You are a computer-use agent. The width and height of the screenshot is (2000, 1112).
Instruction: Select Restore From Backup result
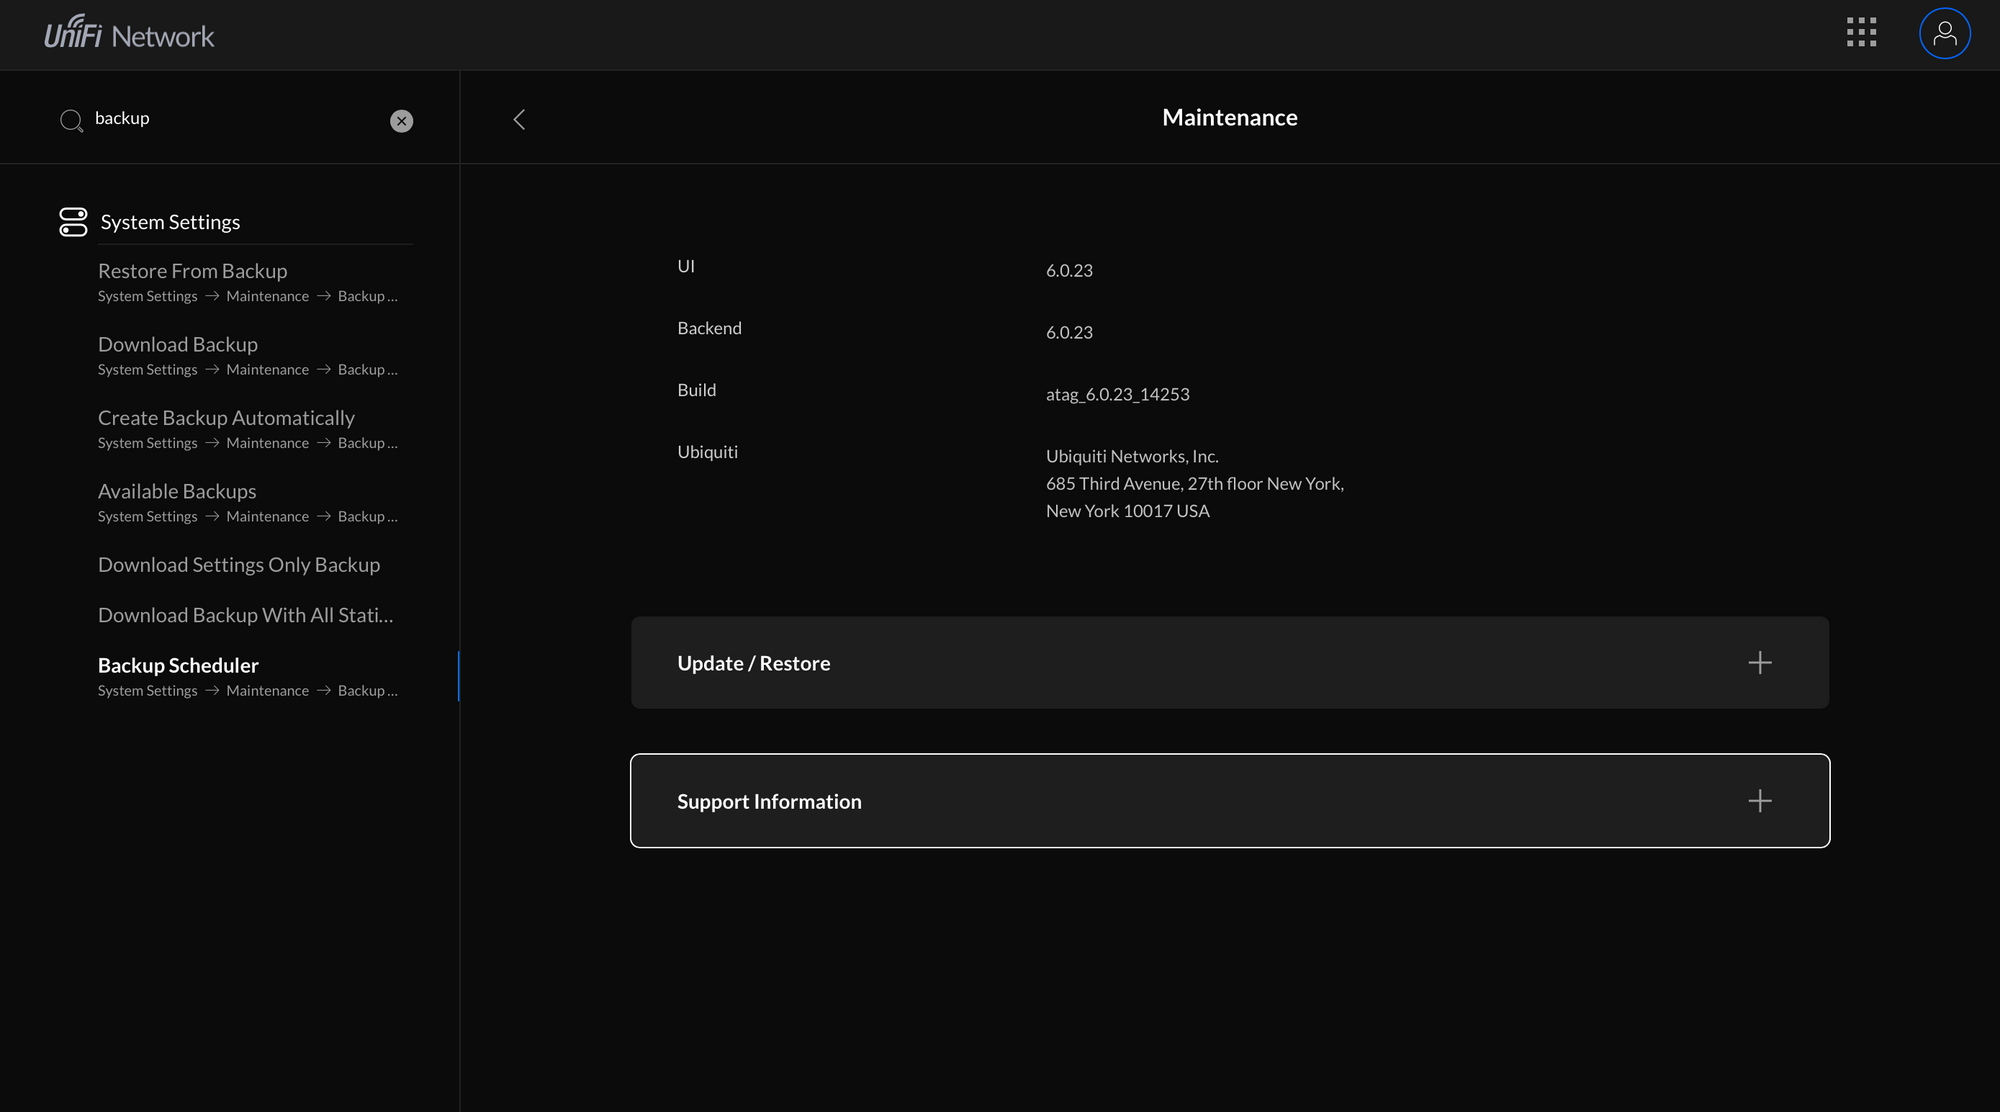click(192, 271)
